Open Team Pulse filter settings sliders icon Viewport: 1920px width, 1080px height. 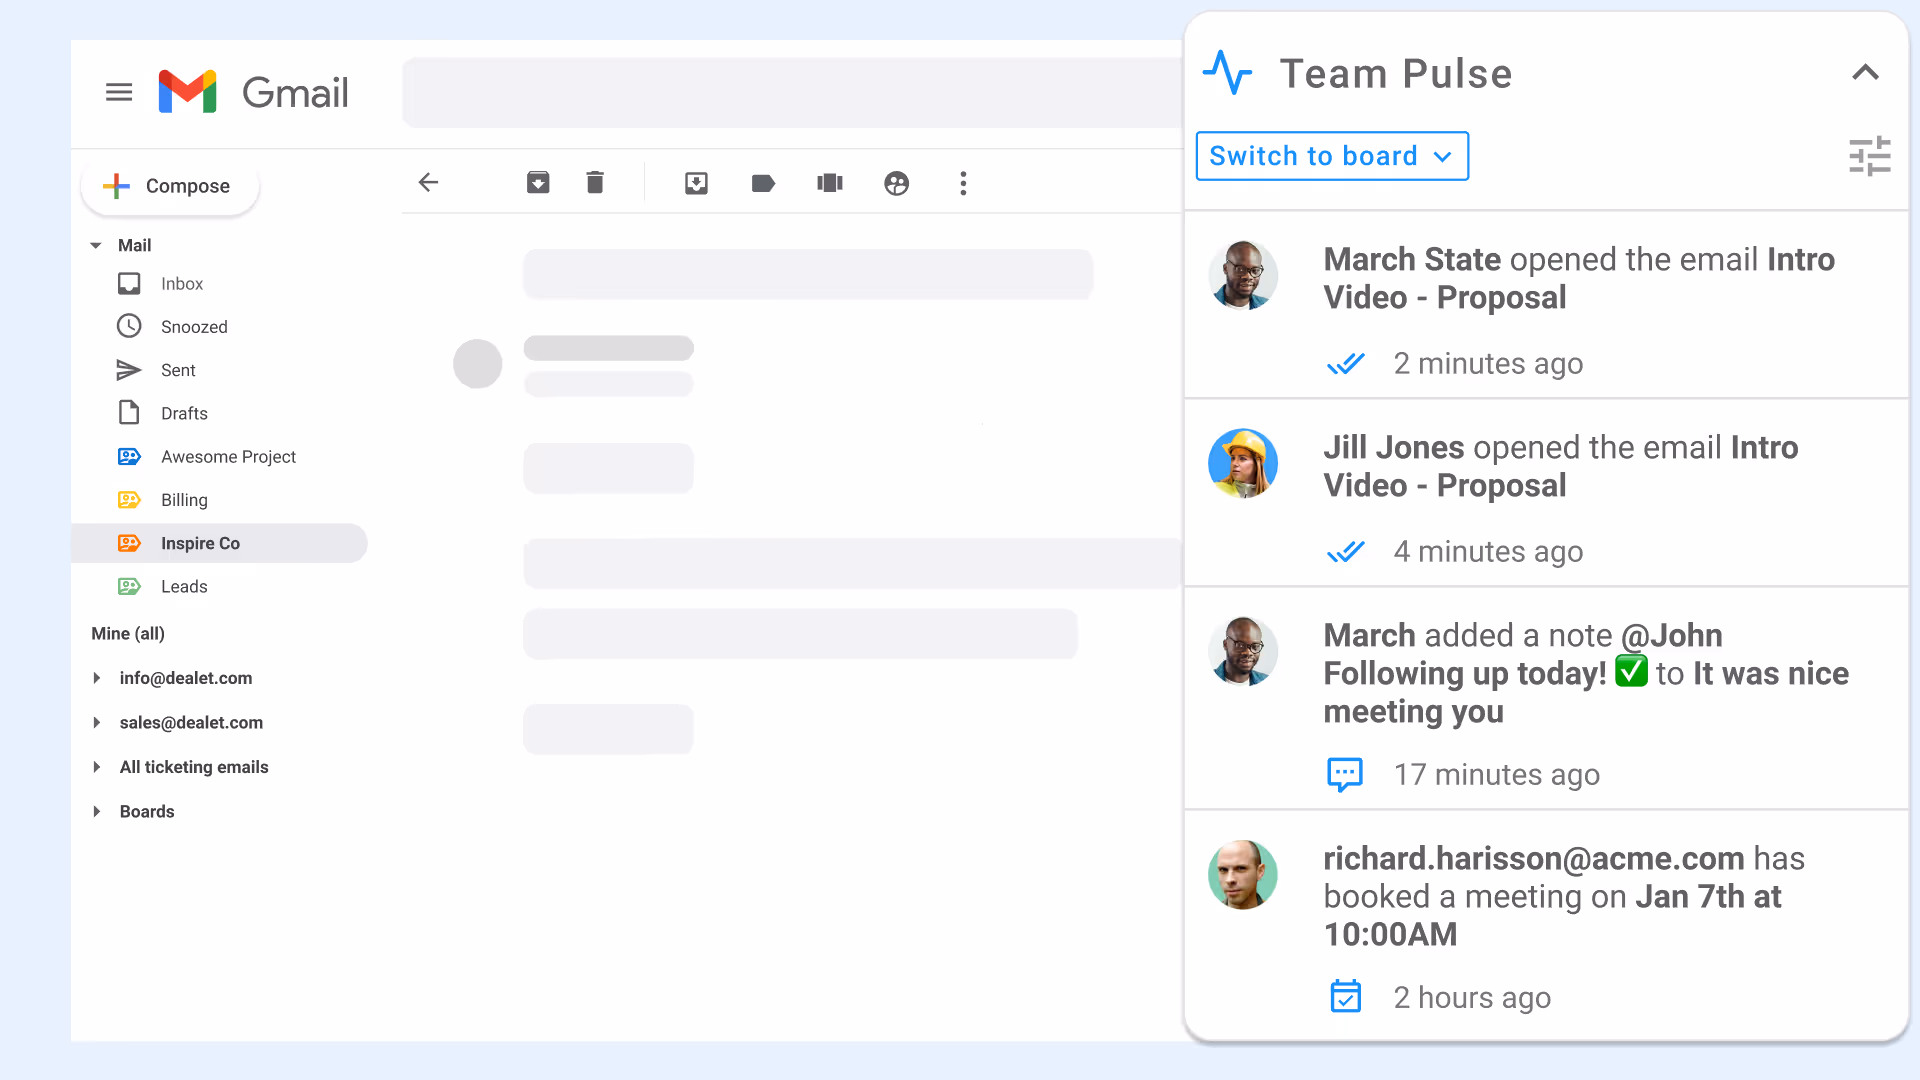click(x=1869, y=156)
